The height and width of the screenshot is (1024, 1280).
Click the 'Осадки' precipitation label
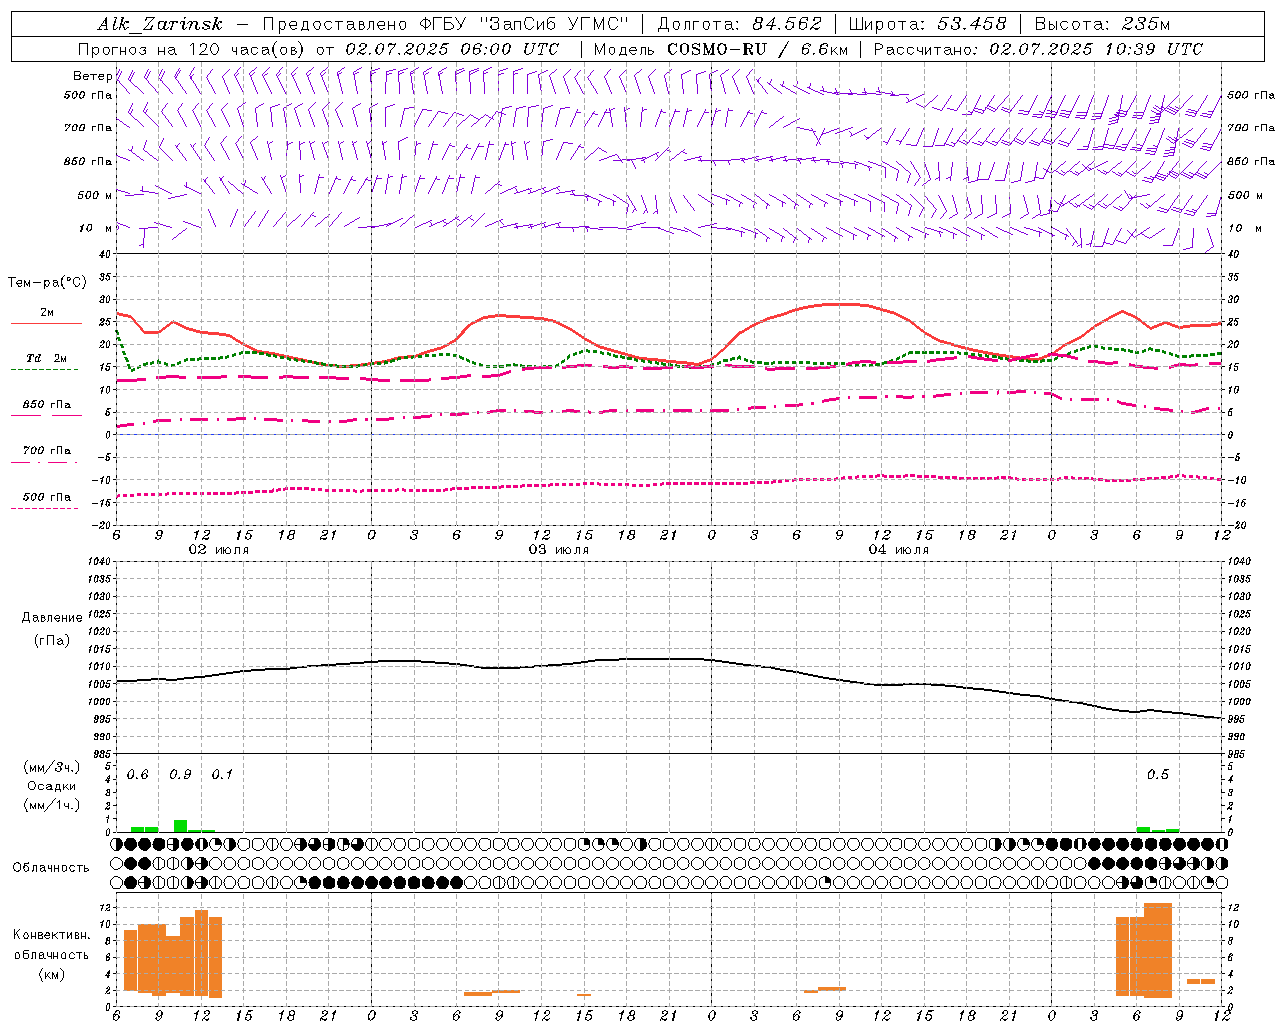51,786
